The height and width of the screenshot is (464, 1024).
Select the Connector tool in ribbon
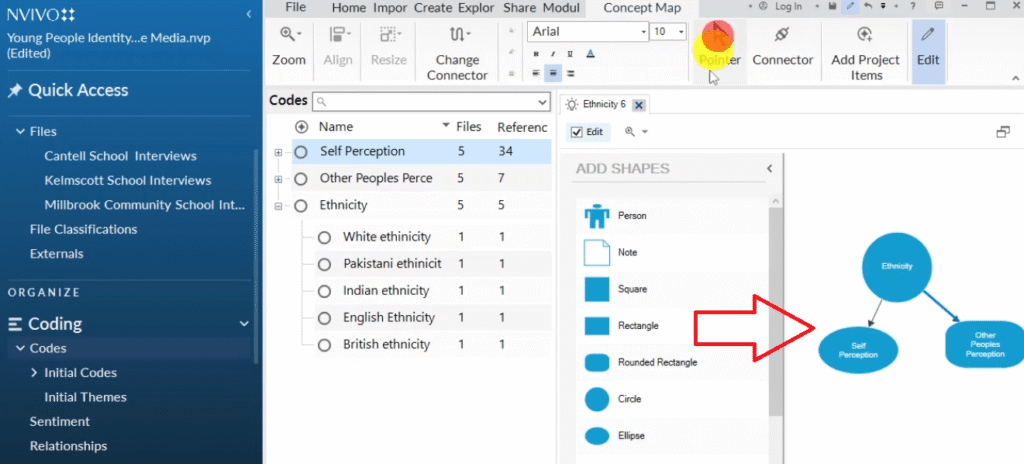pos(782,36)
